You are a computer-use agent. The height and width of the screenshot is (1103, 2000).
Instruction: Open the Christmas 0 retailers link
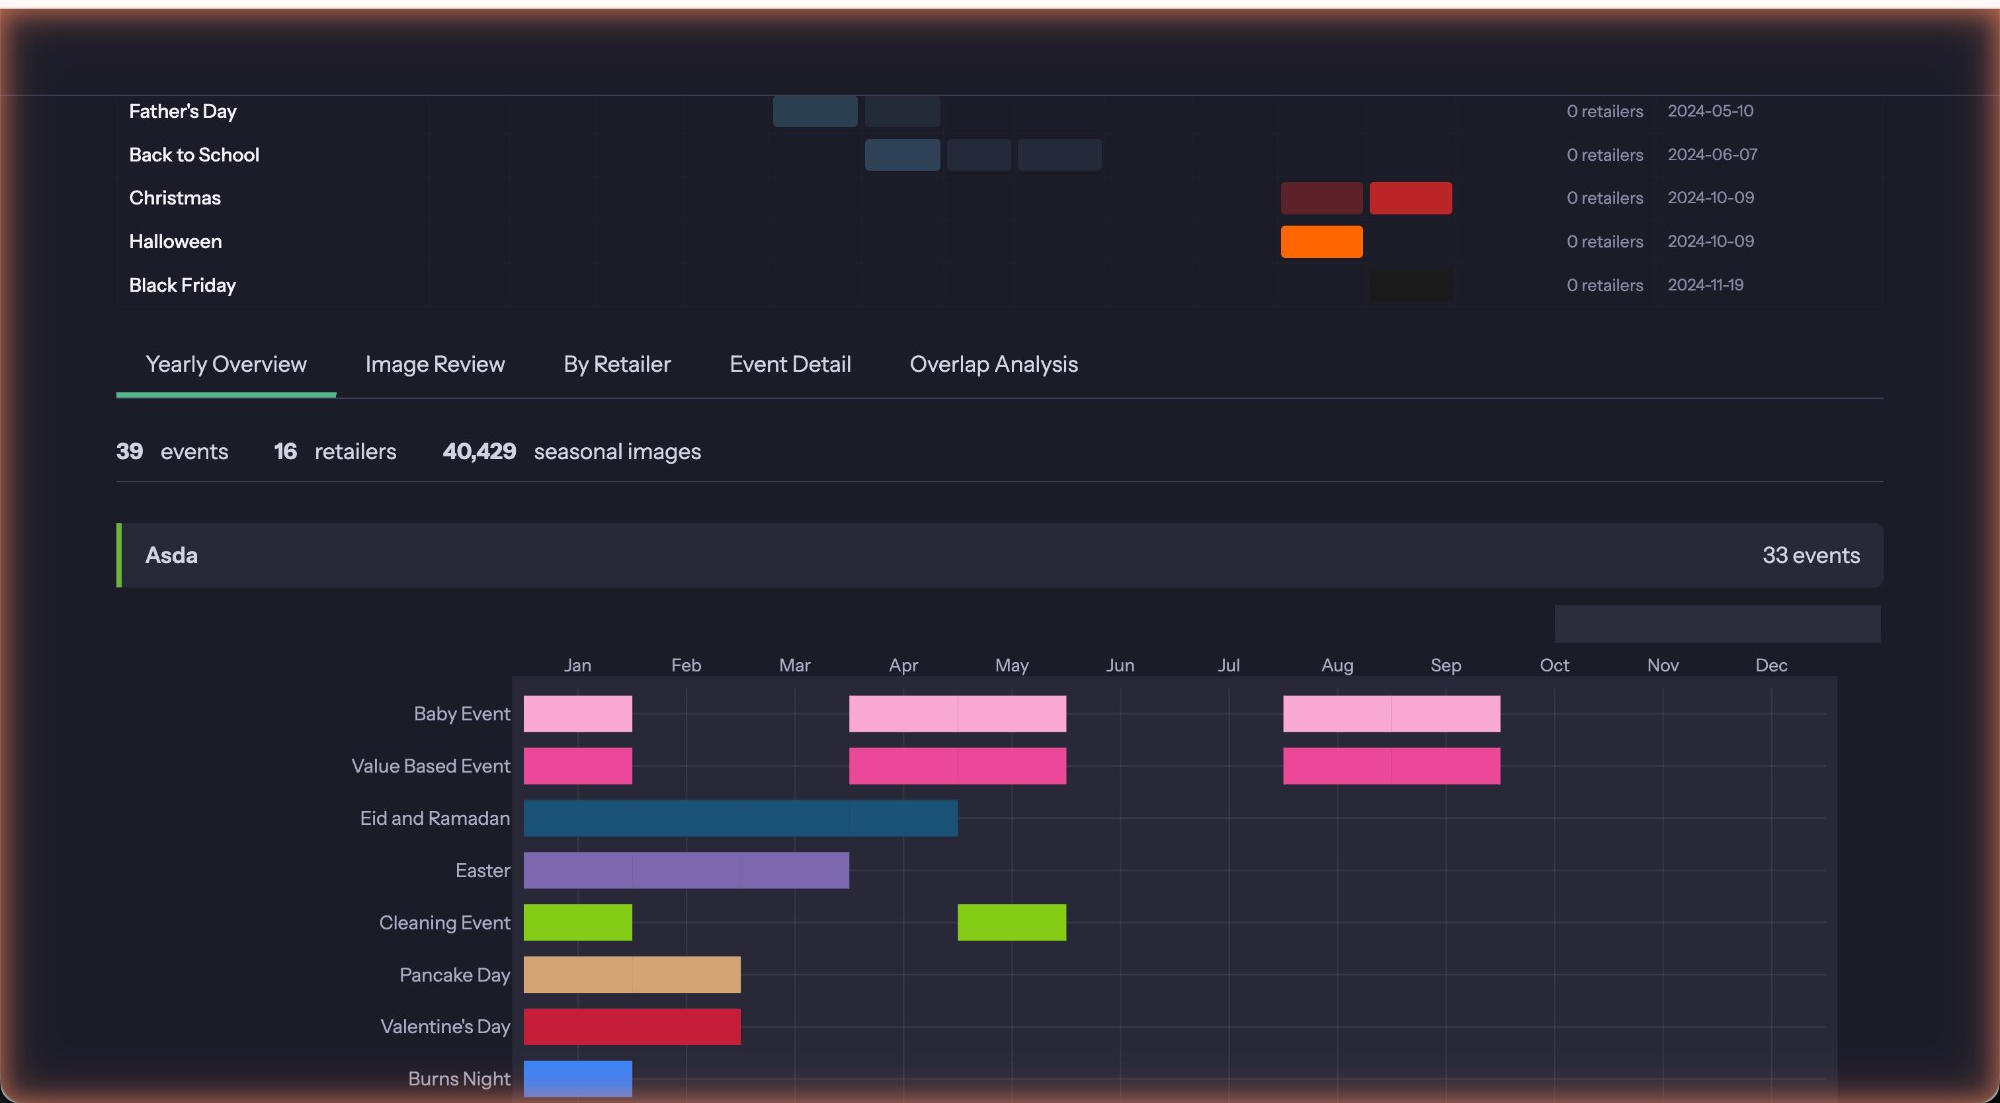(x=1604, y=198)
